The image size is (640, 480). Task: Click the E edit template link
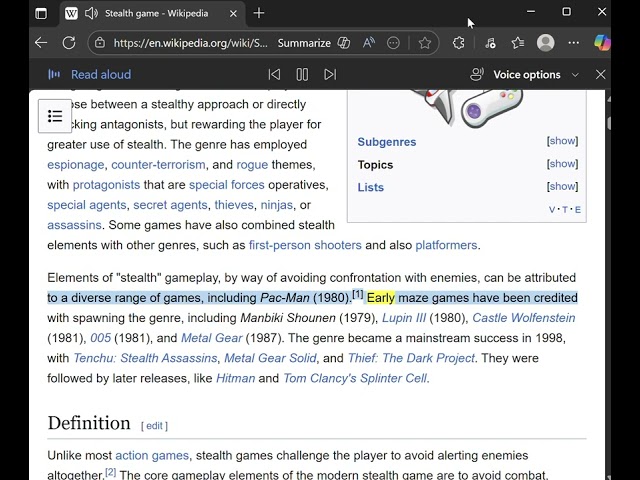[578, 210]
